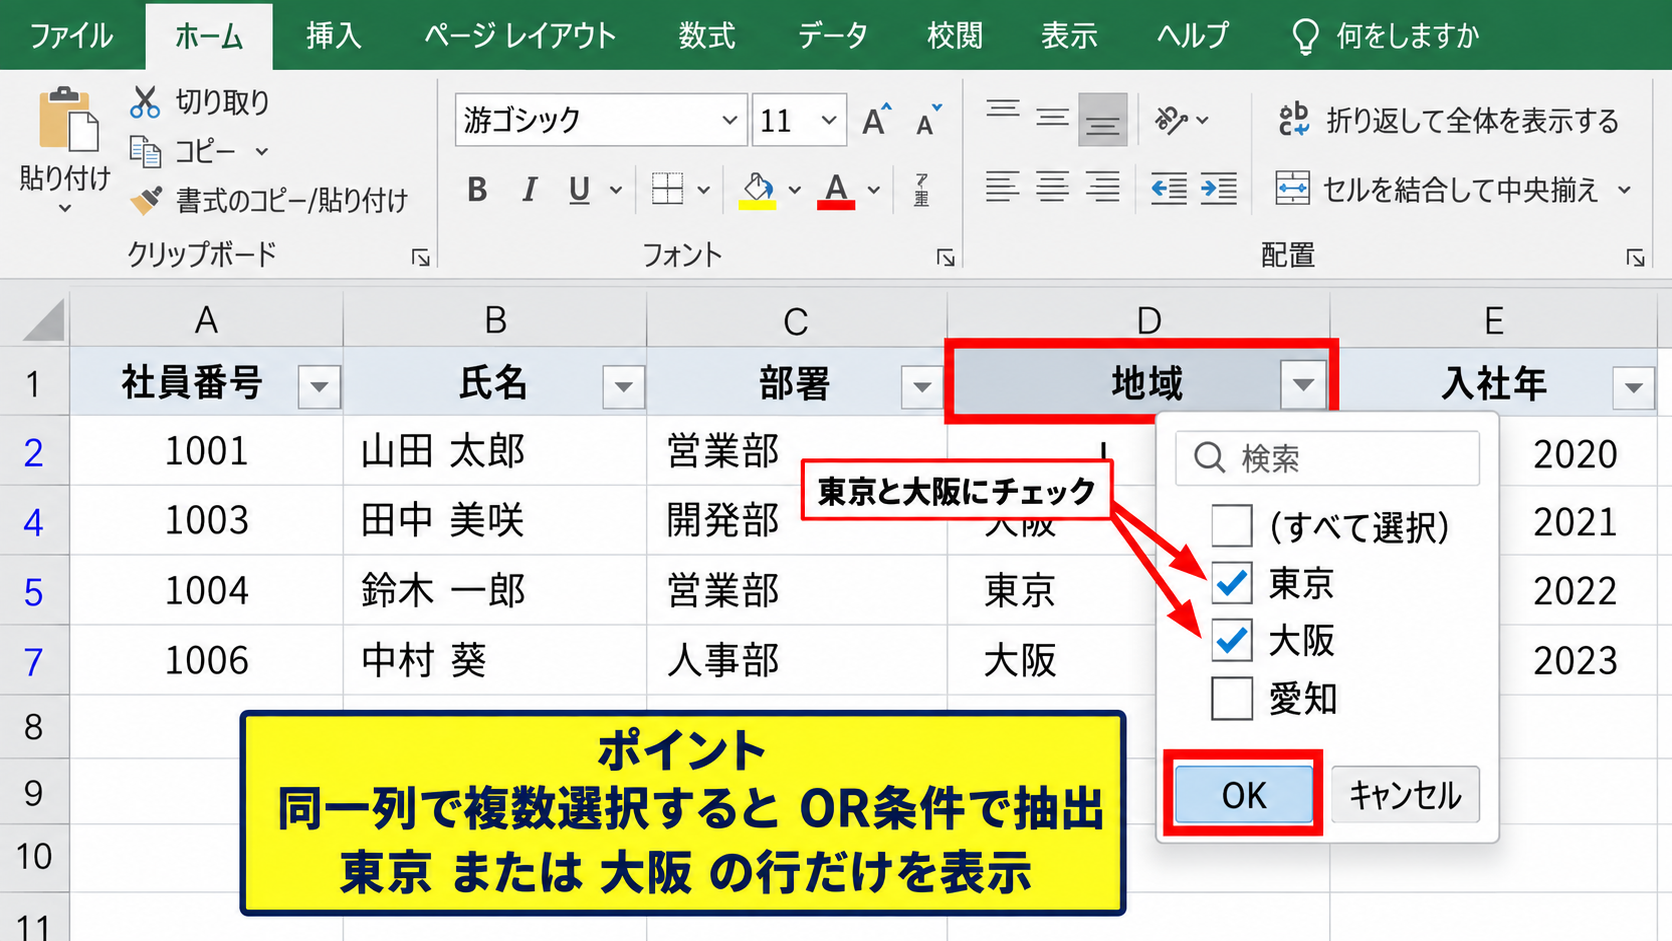The image size is (1672, 941).
Task: Click the cell borders icon
Action: tap(667, 189)
